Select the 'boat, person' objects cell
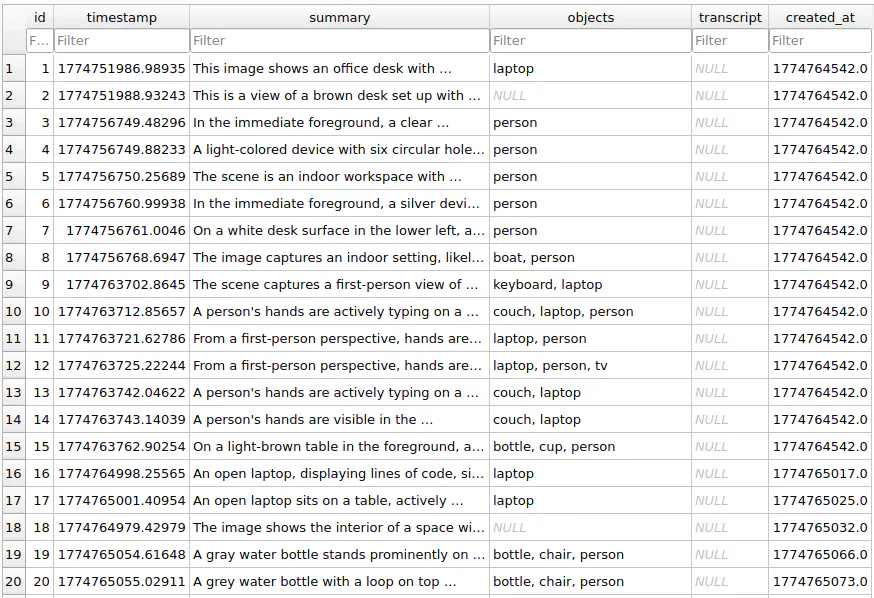 590,257
